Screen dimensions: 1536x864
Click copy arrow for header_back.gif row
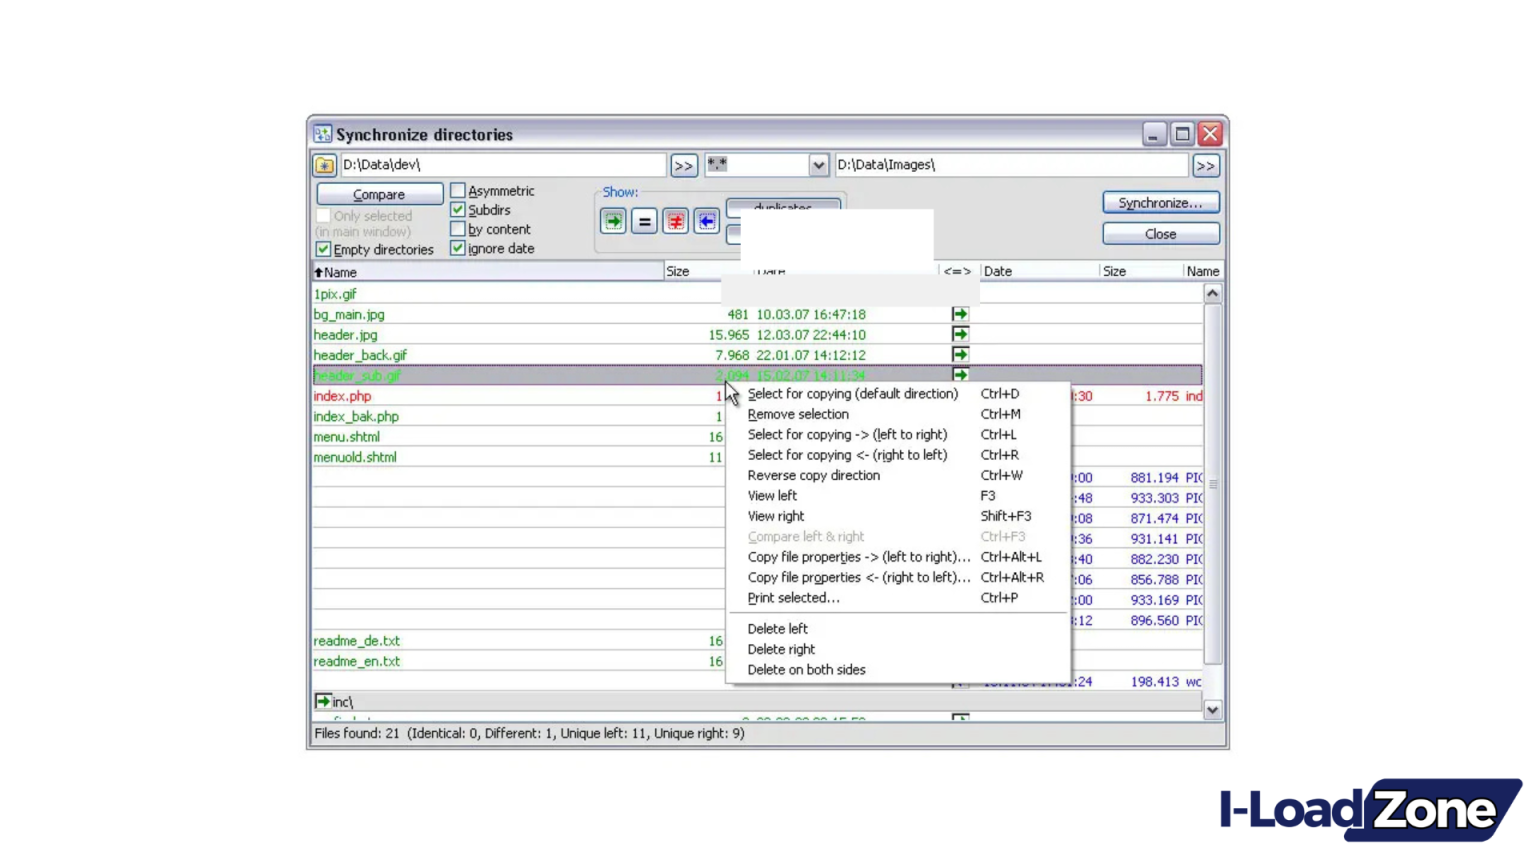tap(960, 354)
